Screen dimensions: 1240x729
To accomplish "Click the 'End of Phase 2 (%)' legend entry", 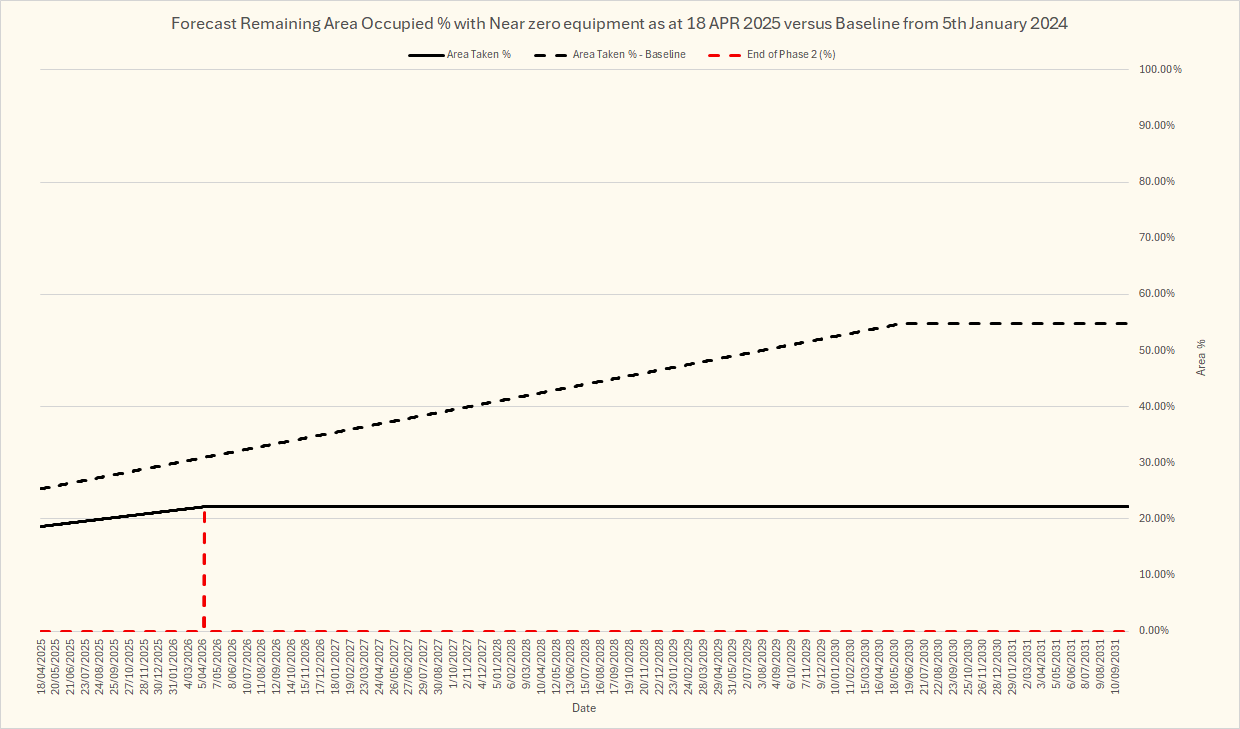I will pyautogui.click(x=790, y=54).
